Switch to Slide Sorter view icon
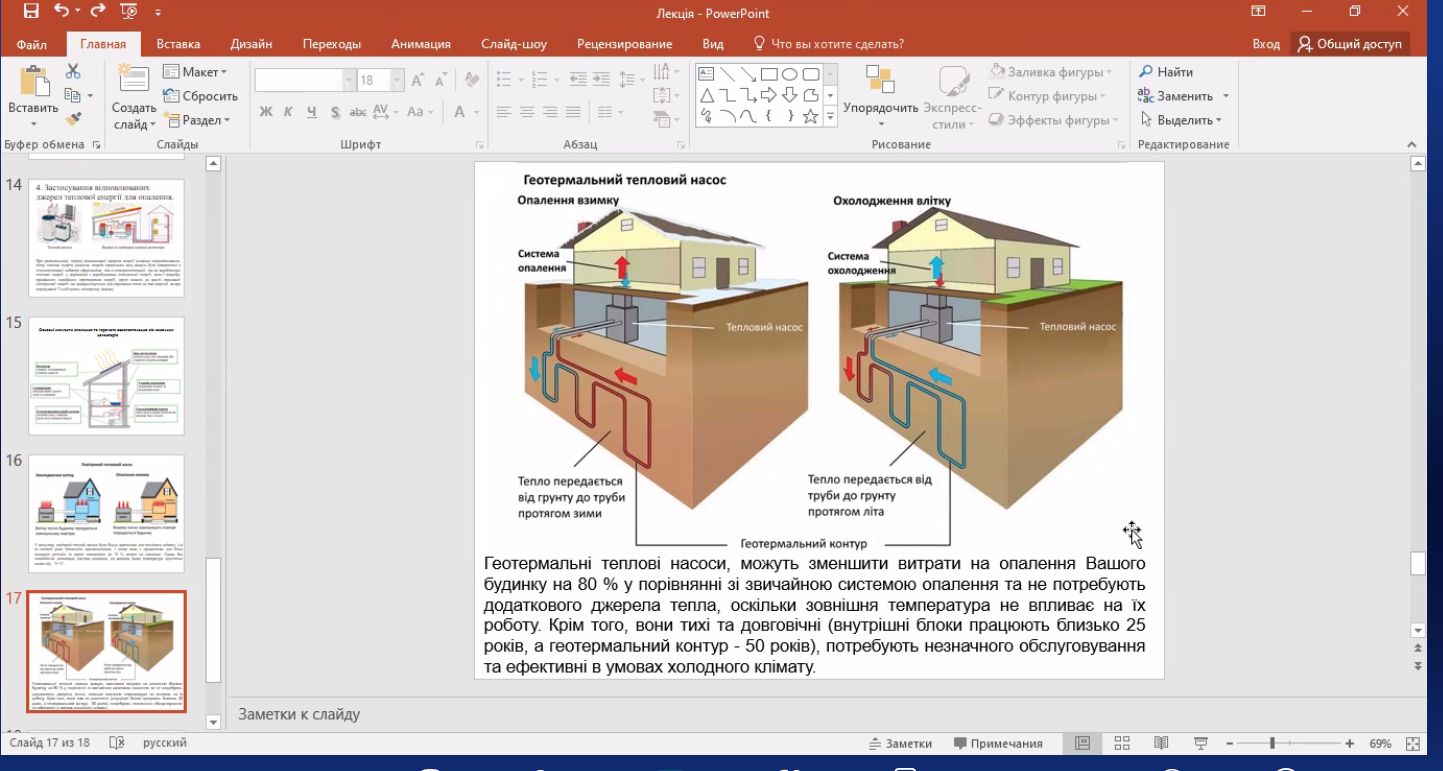This screenshot has height=771, width=1443. [1121, 743]
